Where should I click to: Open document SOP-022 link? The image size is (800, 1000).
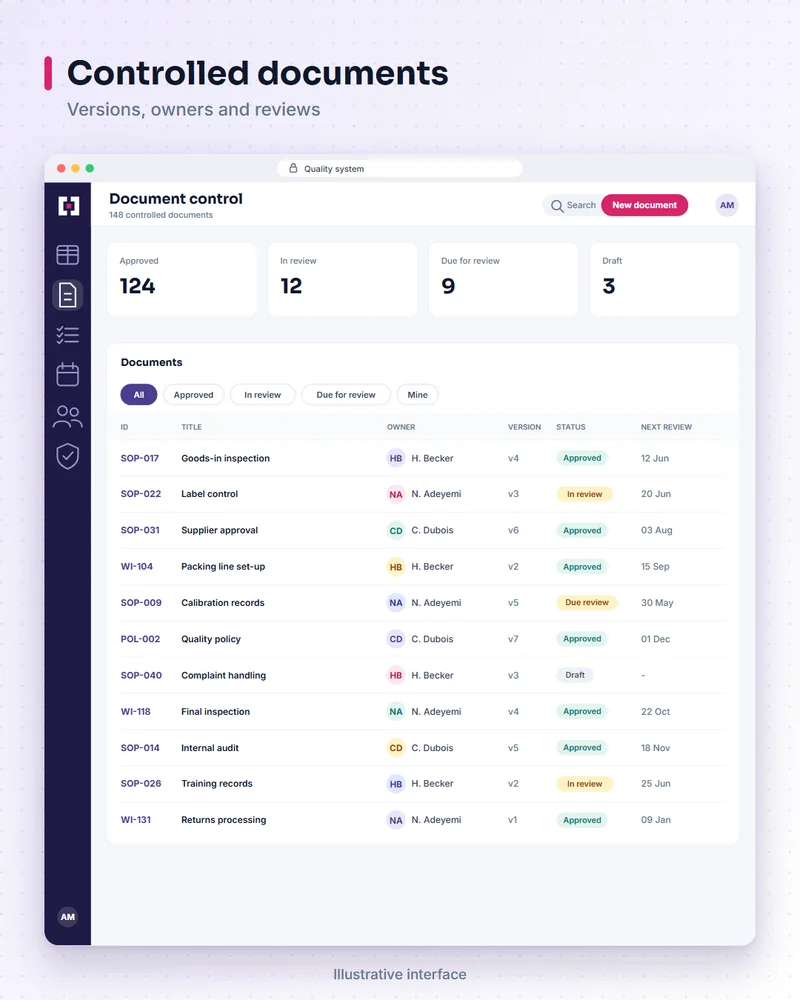click(141, 494)
